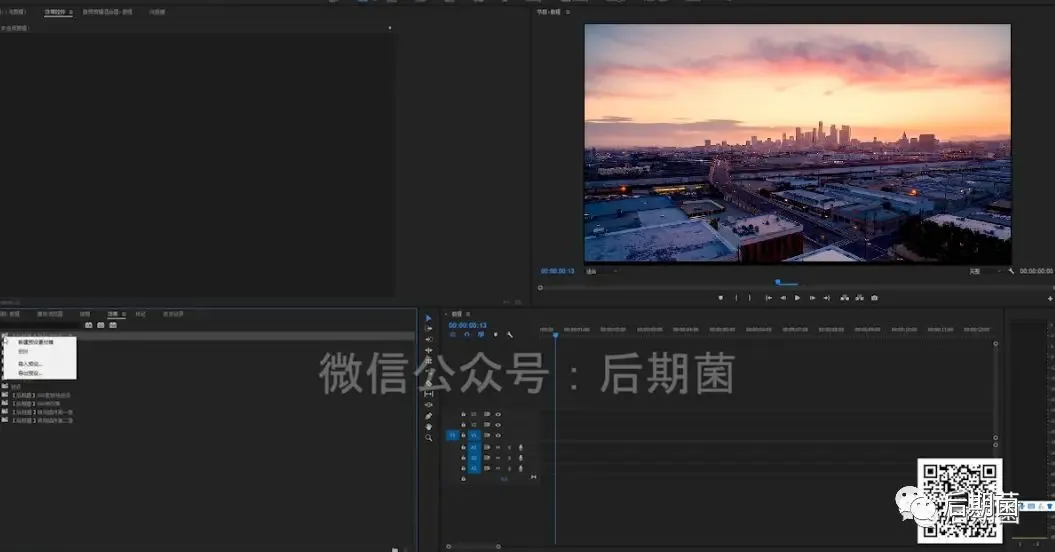Select the Selection arrow tool
This screenshot has width=1055, height=552.
429,318
